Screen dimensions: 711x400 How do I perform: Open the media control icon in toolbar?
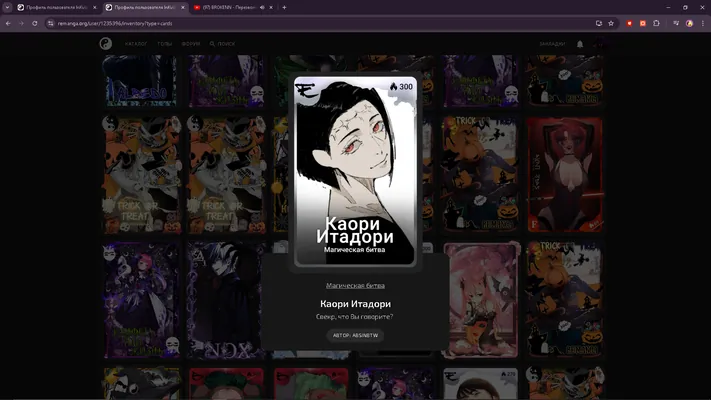pos(676,23)
